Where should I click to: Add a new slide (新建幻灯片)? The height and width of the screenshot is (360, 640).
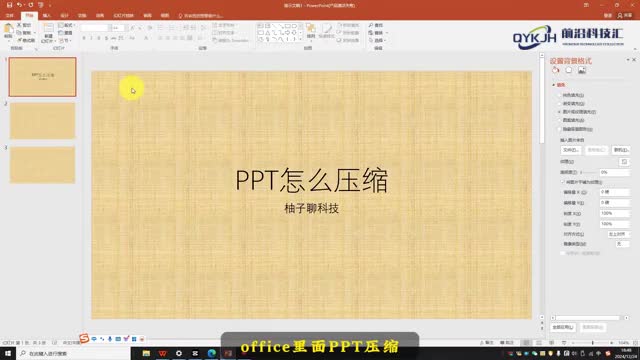tap(48, 33)
